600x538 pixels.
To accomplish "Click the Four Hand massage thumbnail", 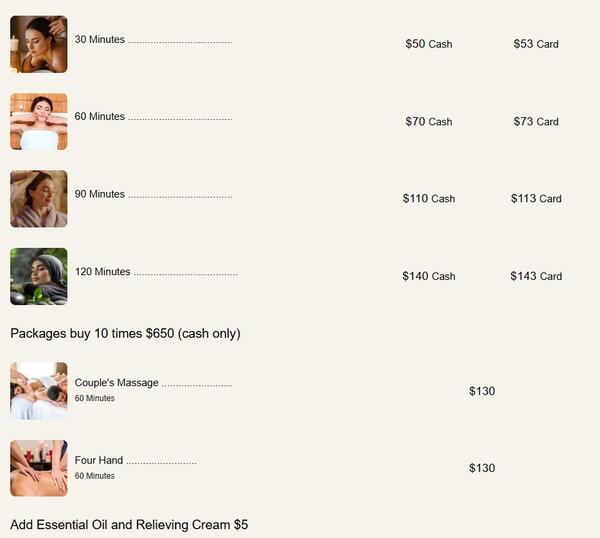I will [38, 468].
